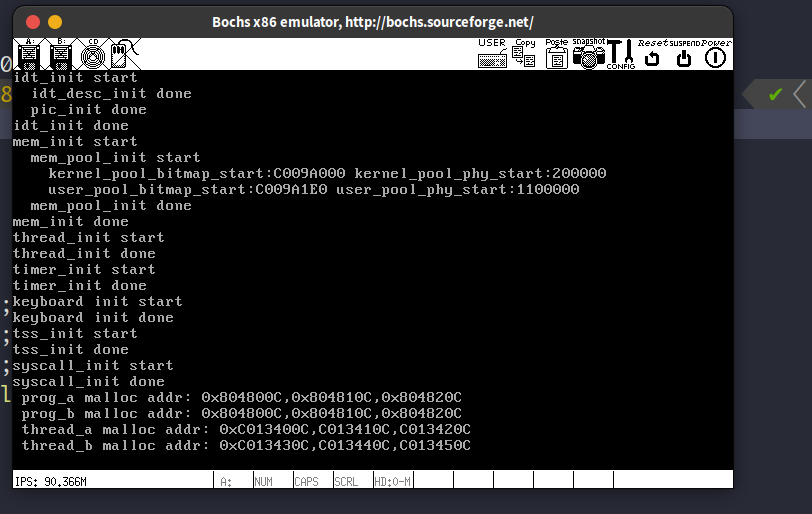Click the floppy B: drive icon
This screenshot has height=514, width=812.
(61, 54)
